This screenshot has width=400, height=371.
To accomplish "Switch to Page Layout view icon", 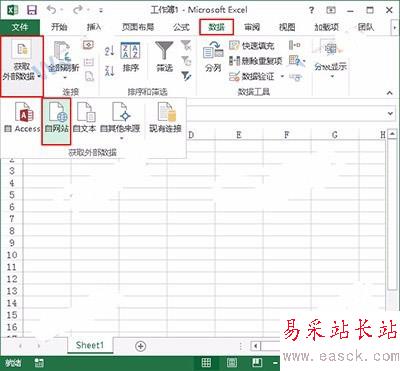I will tap(232, 363).
